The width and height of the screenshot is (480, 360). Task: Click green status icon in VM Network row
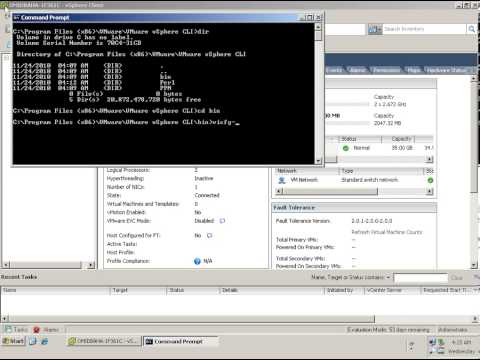[430, 180]
